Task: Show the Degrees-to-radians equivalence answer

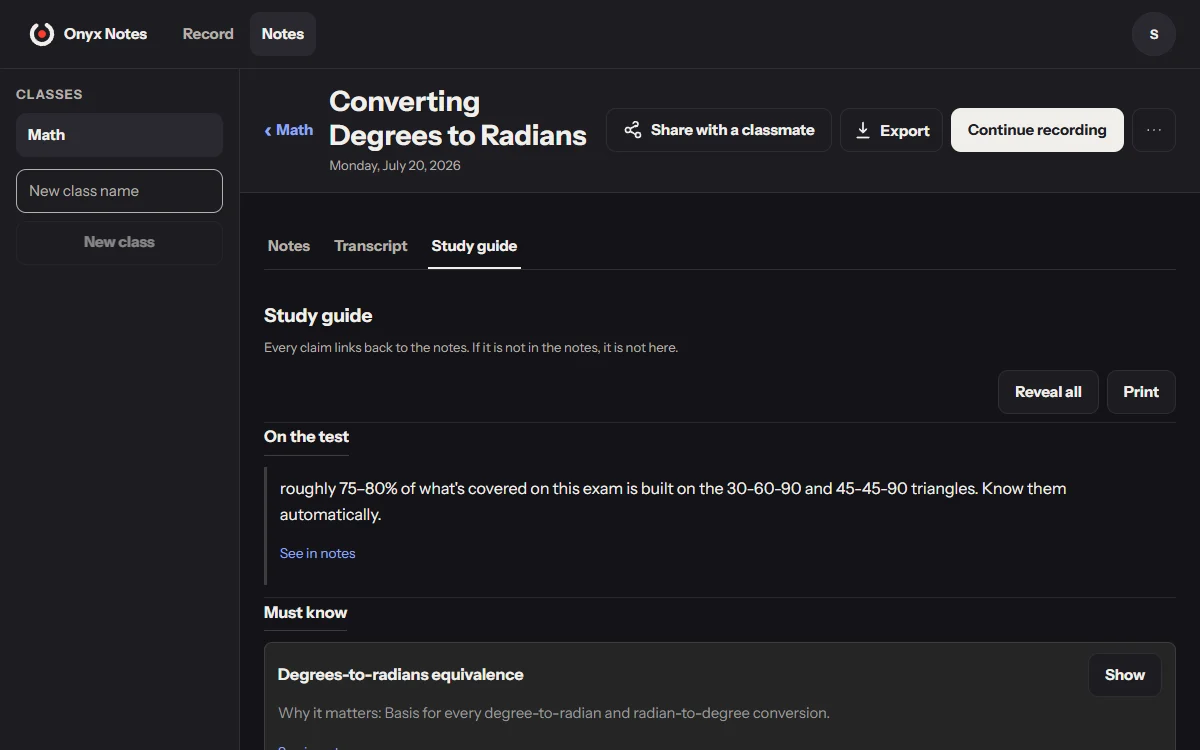Action: point(1125,675)
